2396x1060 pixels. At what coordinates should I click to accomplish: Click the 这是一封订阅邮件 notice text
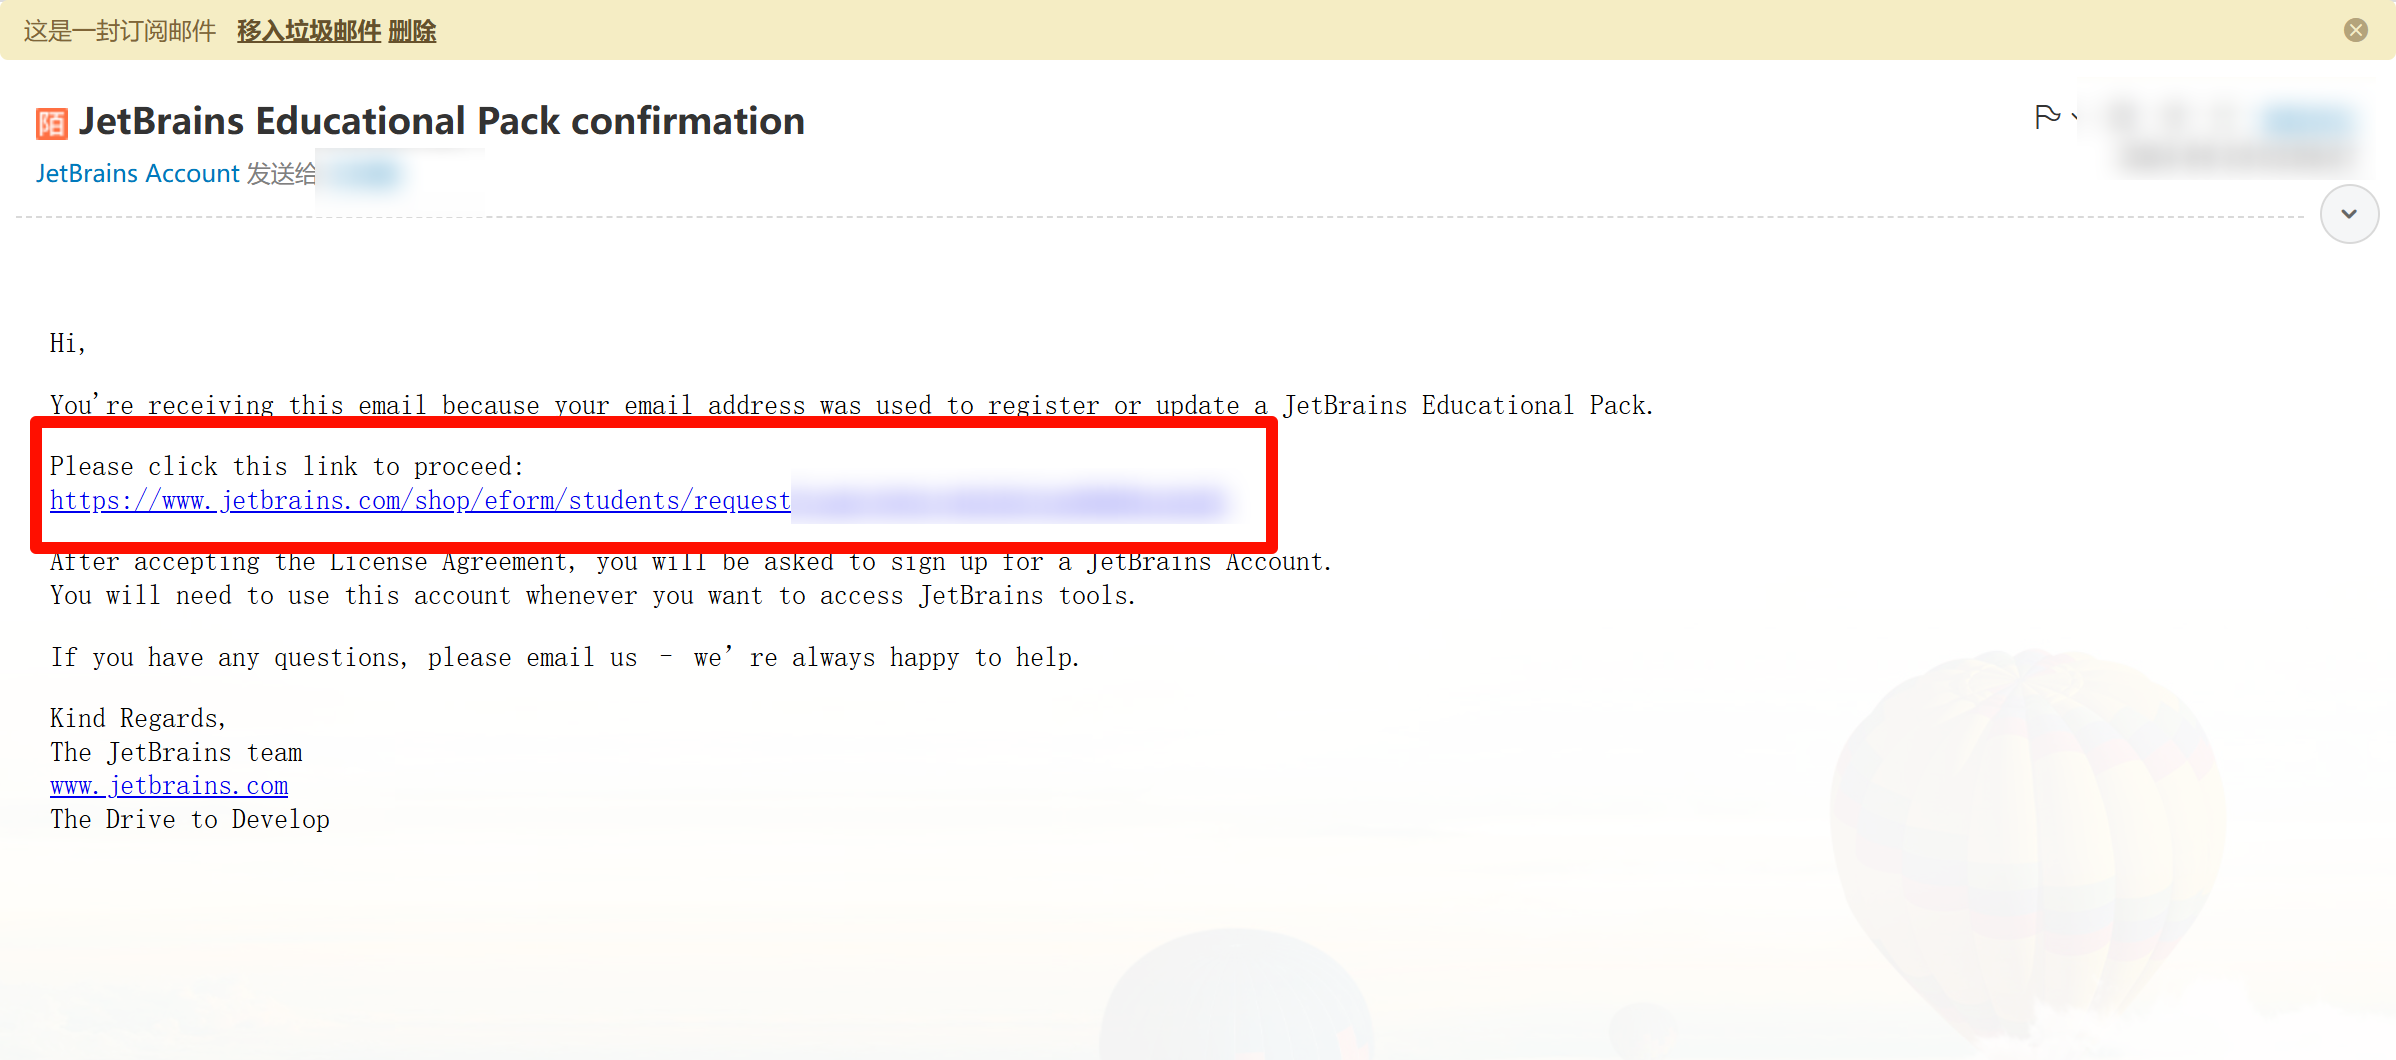(120, 31)
